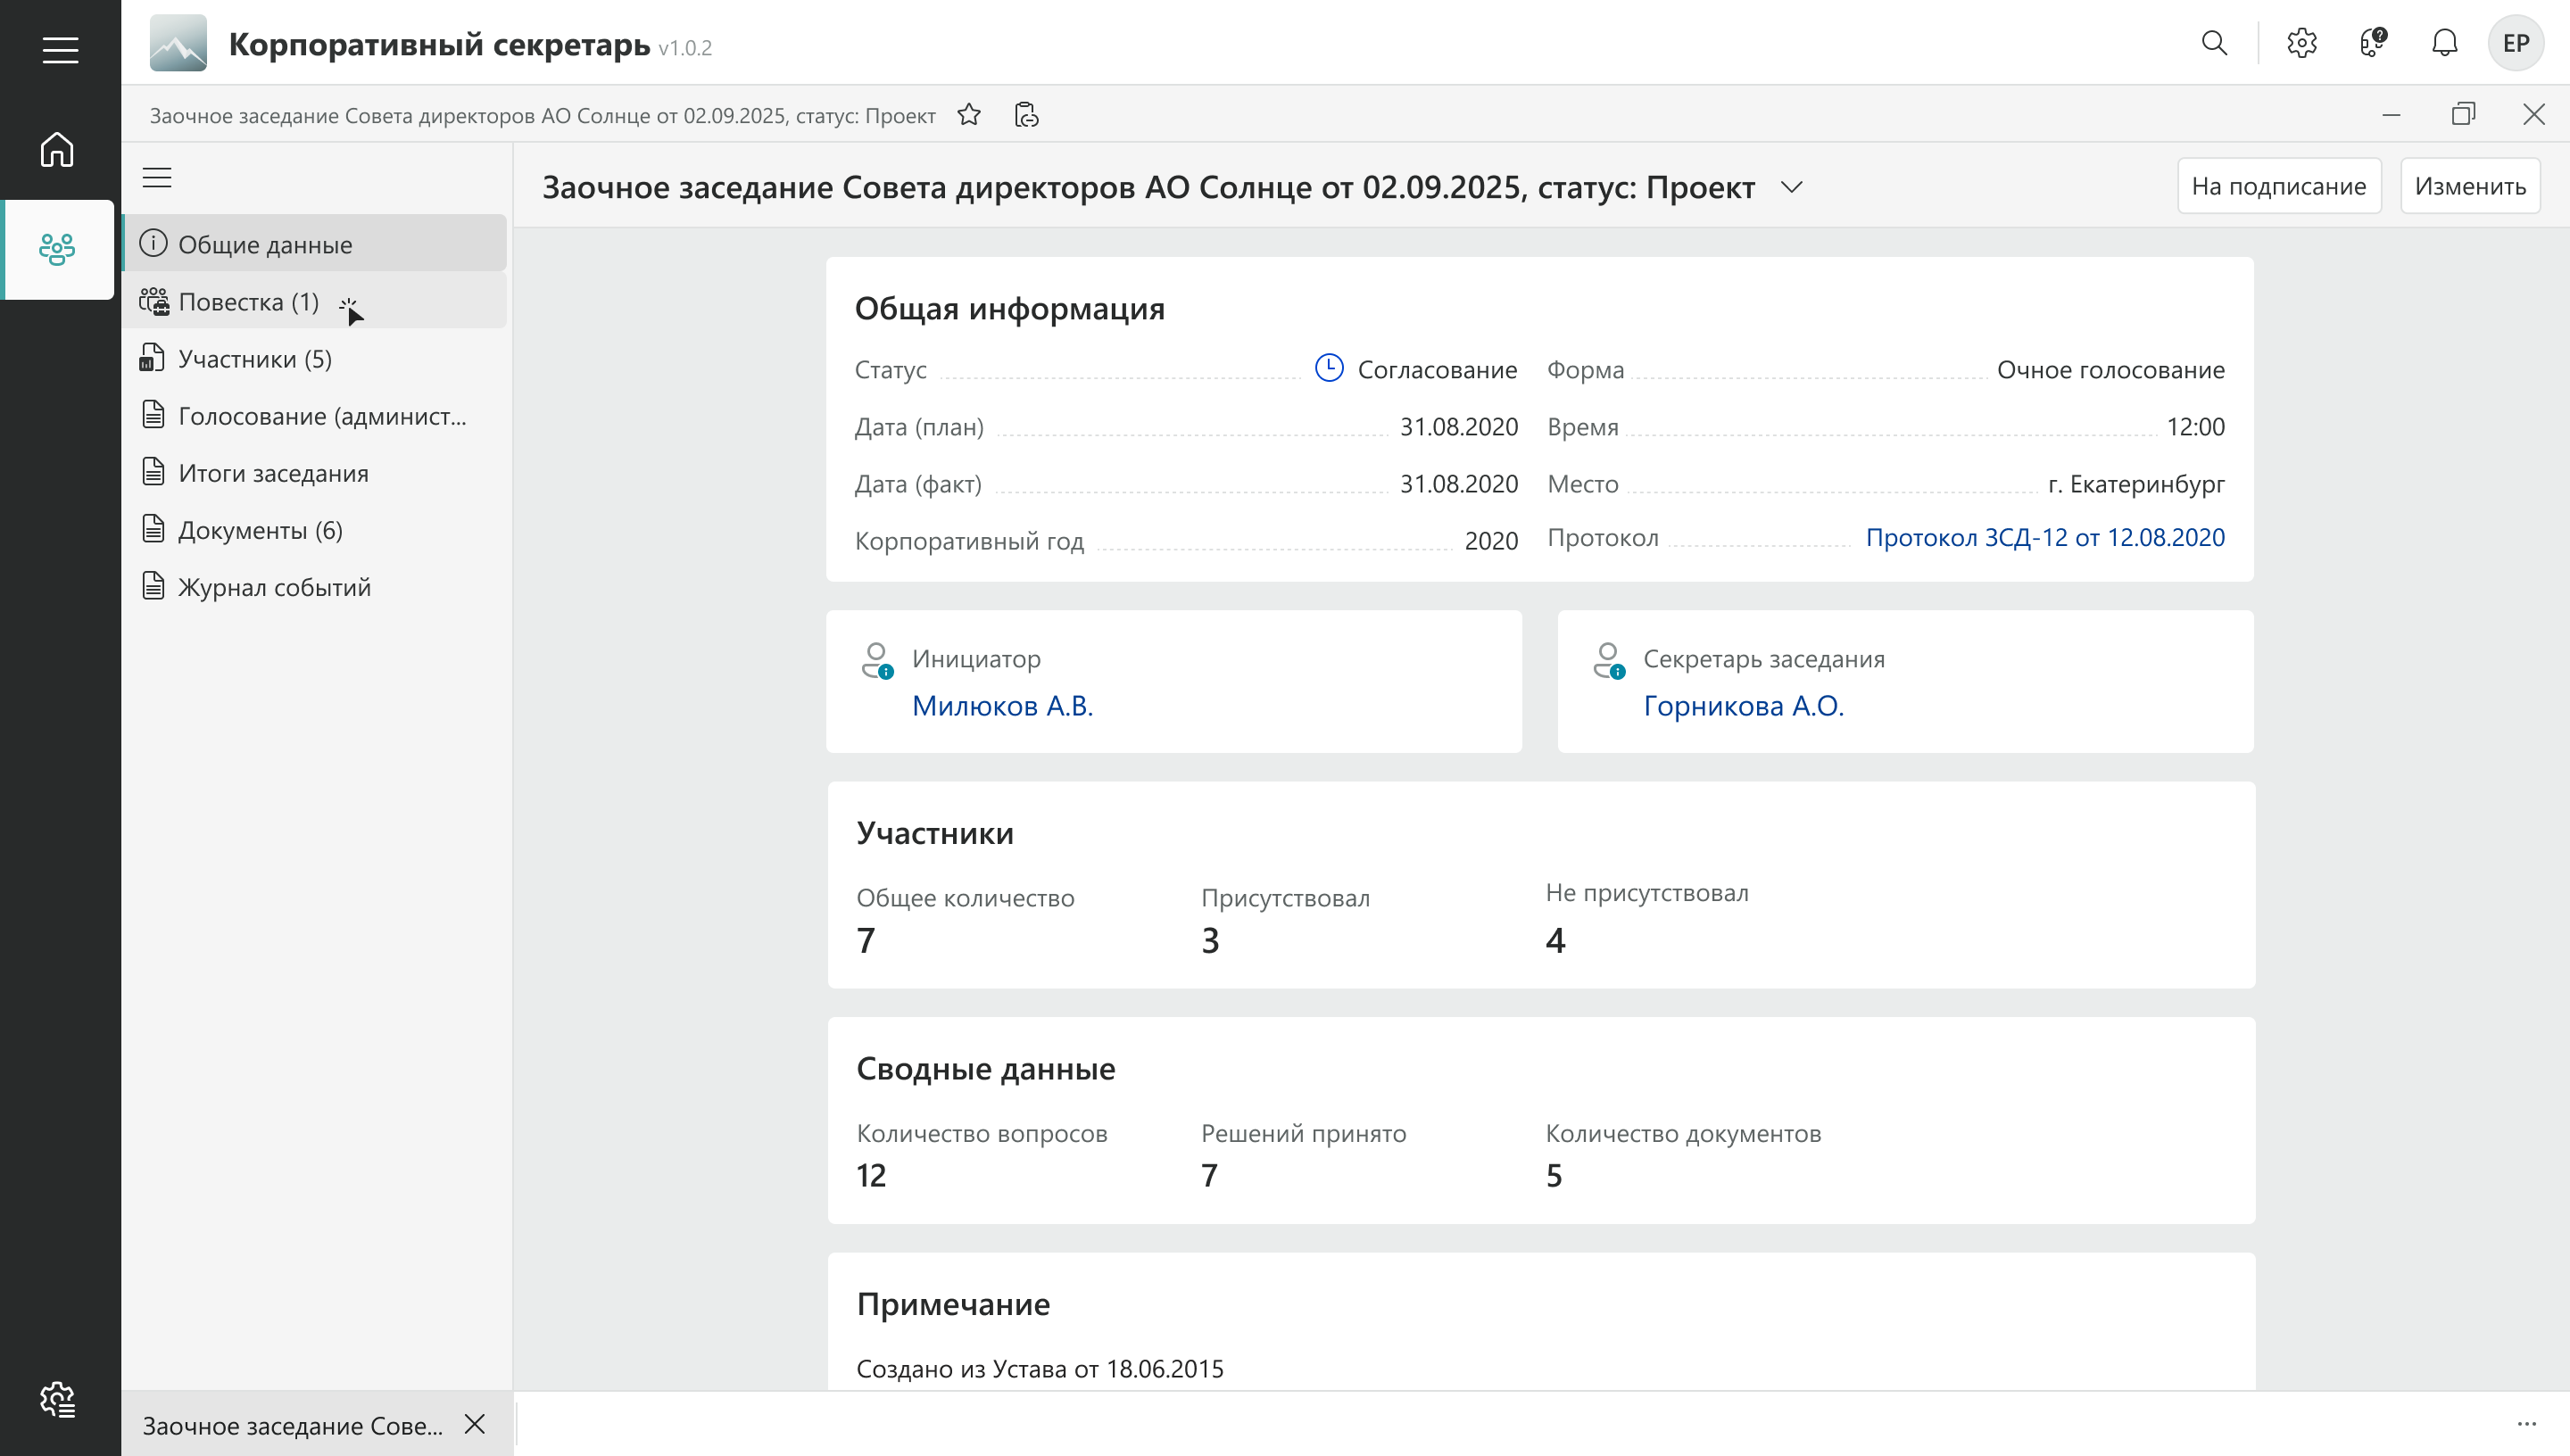The image size is (2570, 1456).
Task: Open three-dots menu in bottom bar
Action: [2526, 1424]
